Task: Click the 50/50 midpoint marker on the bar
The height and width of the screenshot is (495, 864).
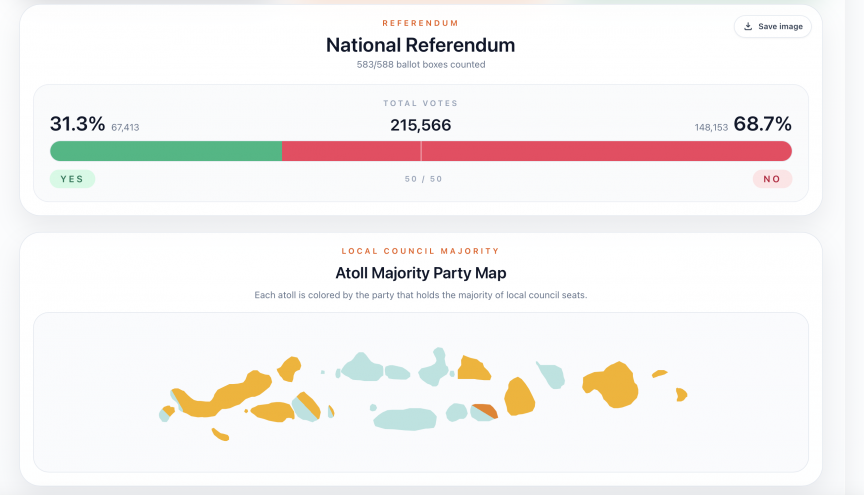Action: [x=421, y=151]
